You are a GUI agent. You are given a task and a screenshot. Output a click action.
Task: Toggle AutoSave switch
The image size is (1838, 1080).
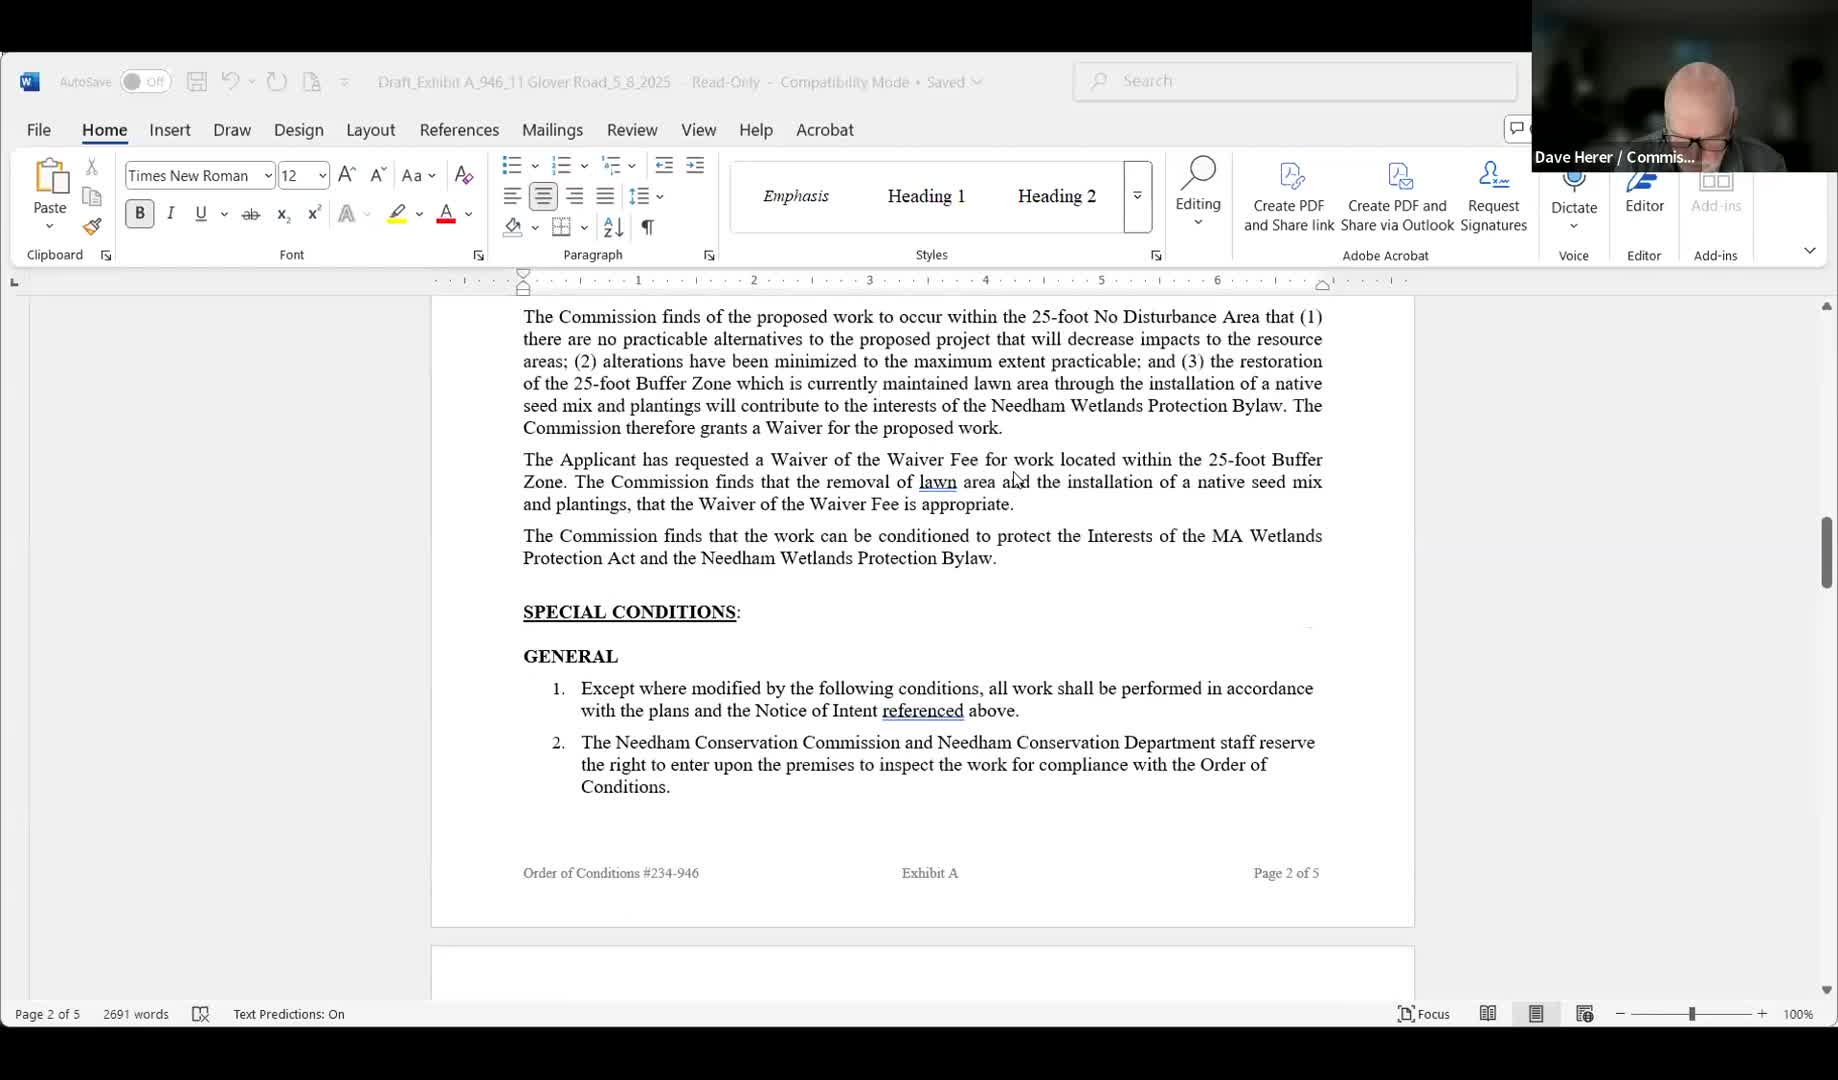click(x=145, y=82)
